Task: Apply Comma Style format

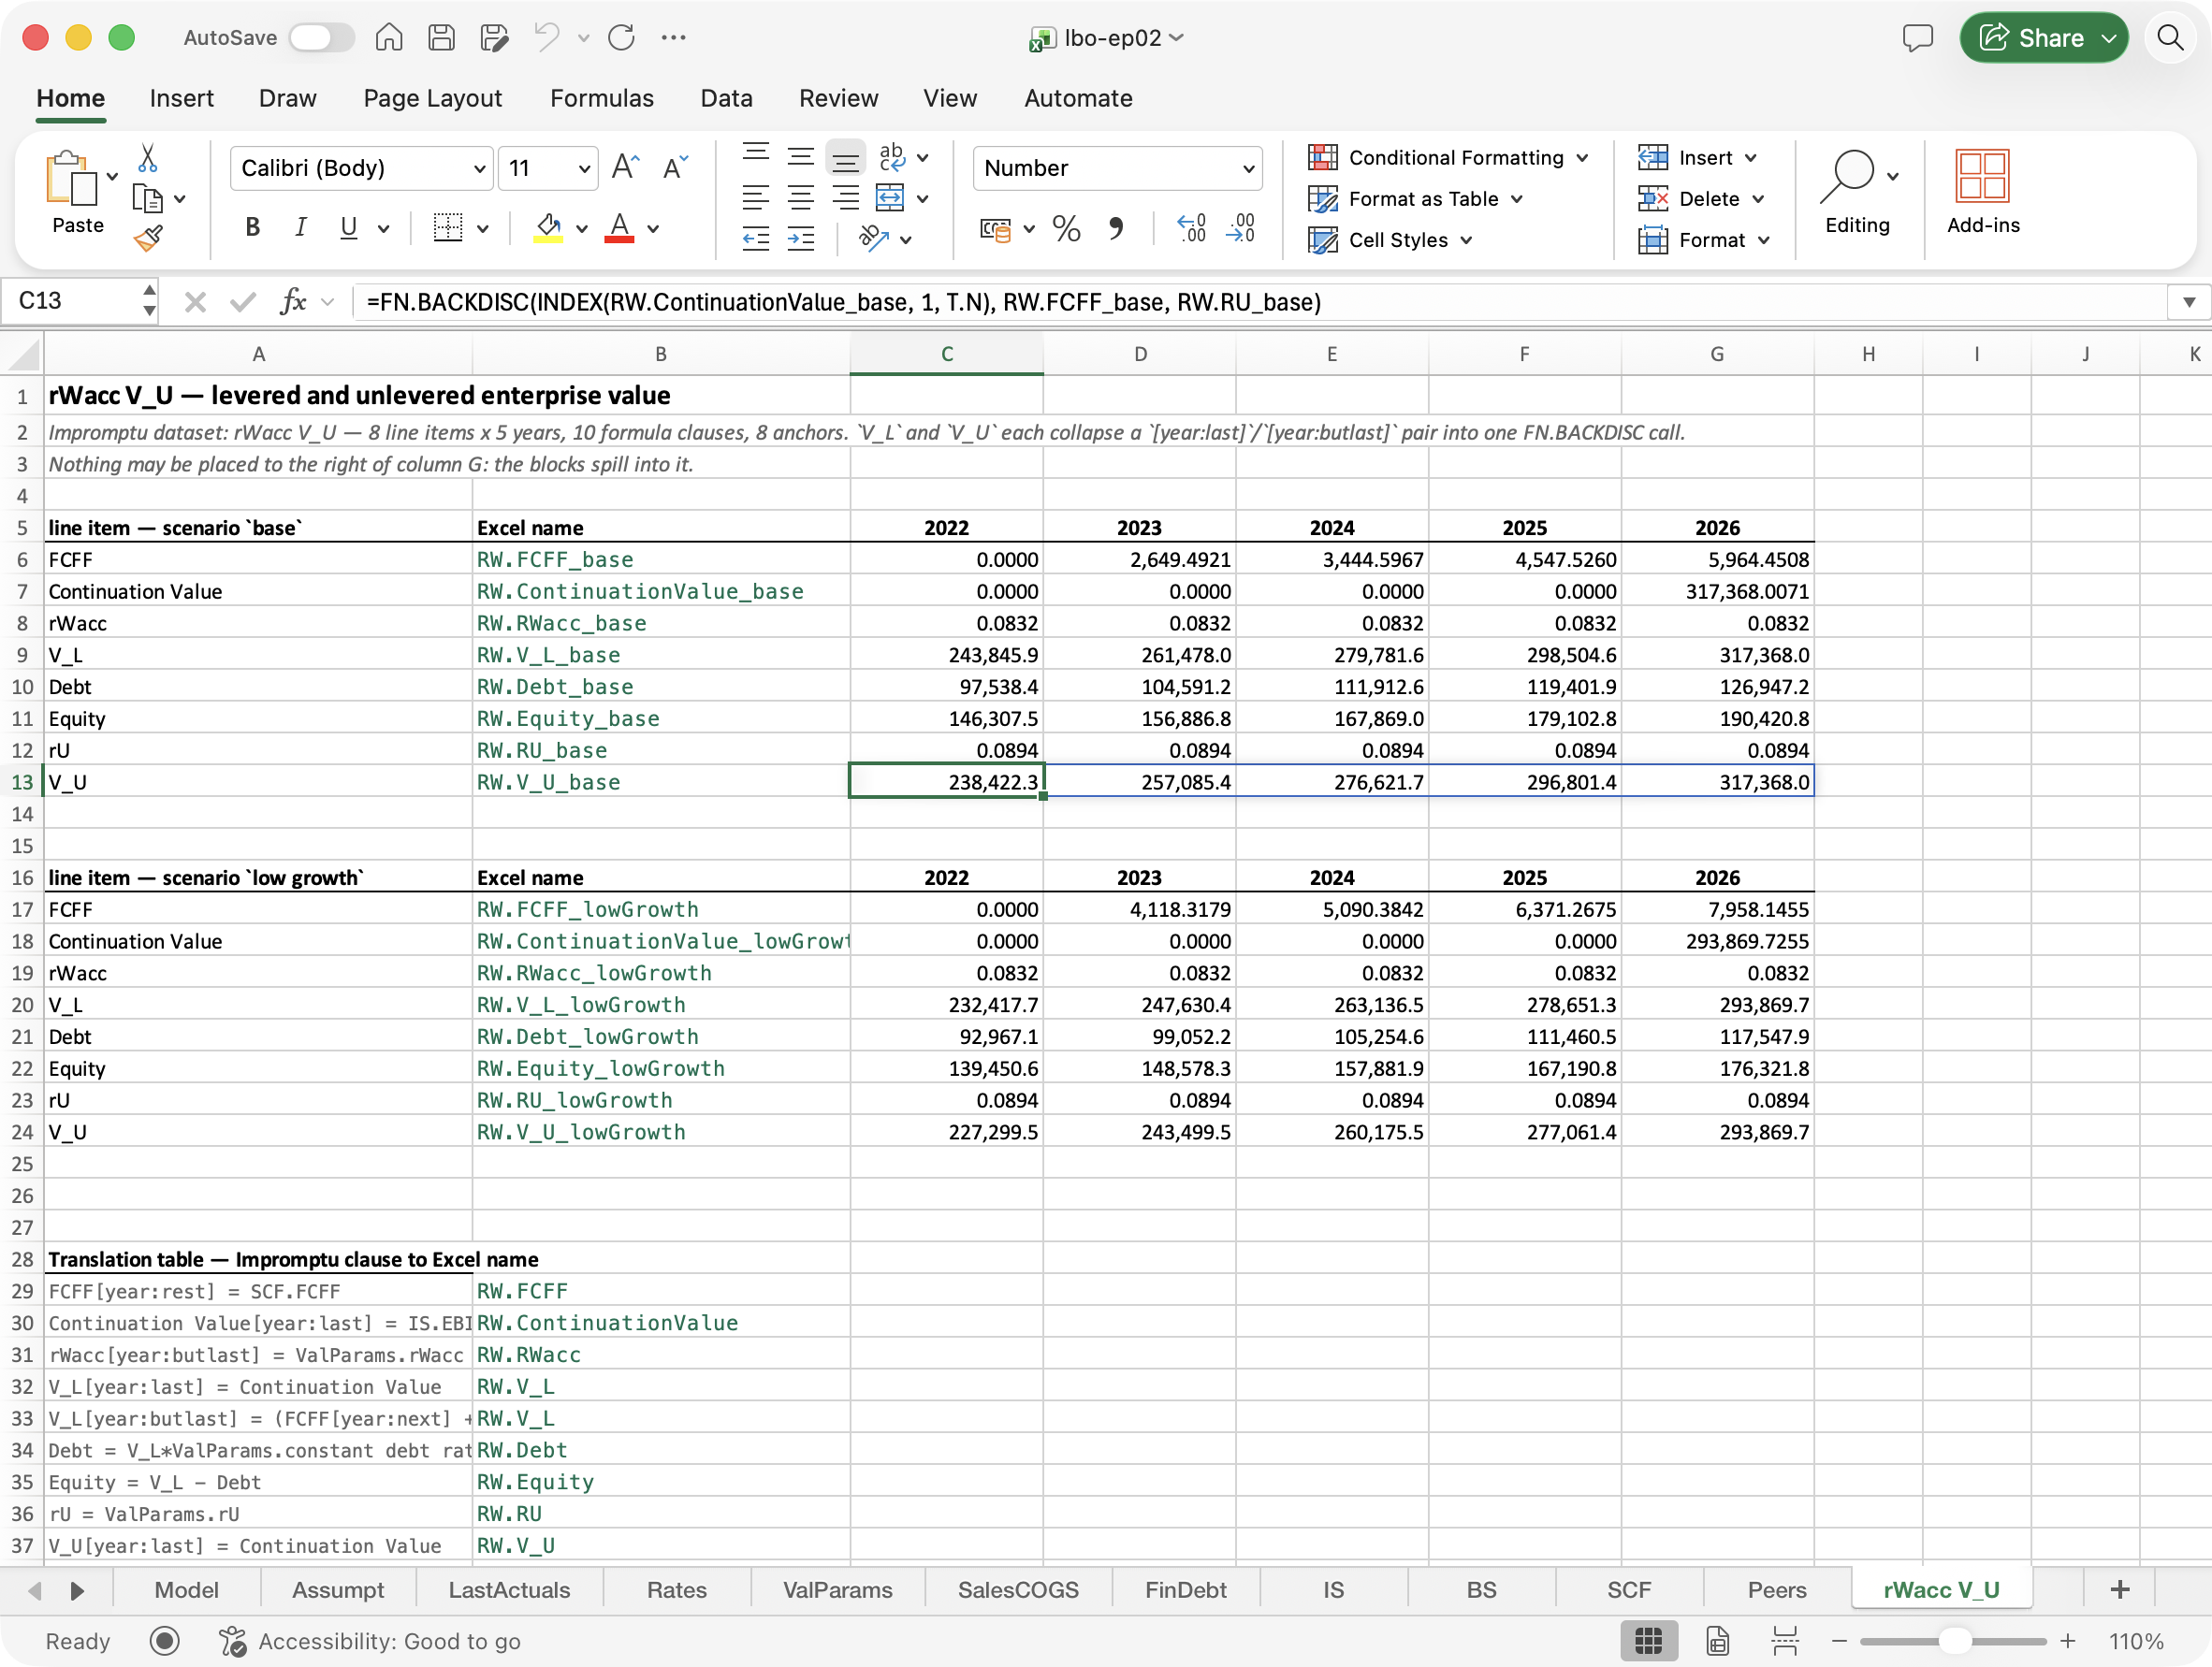Action: coord(1115,229)
